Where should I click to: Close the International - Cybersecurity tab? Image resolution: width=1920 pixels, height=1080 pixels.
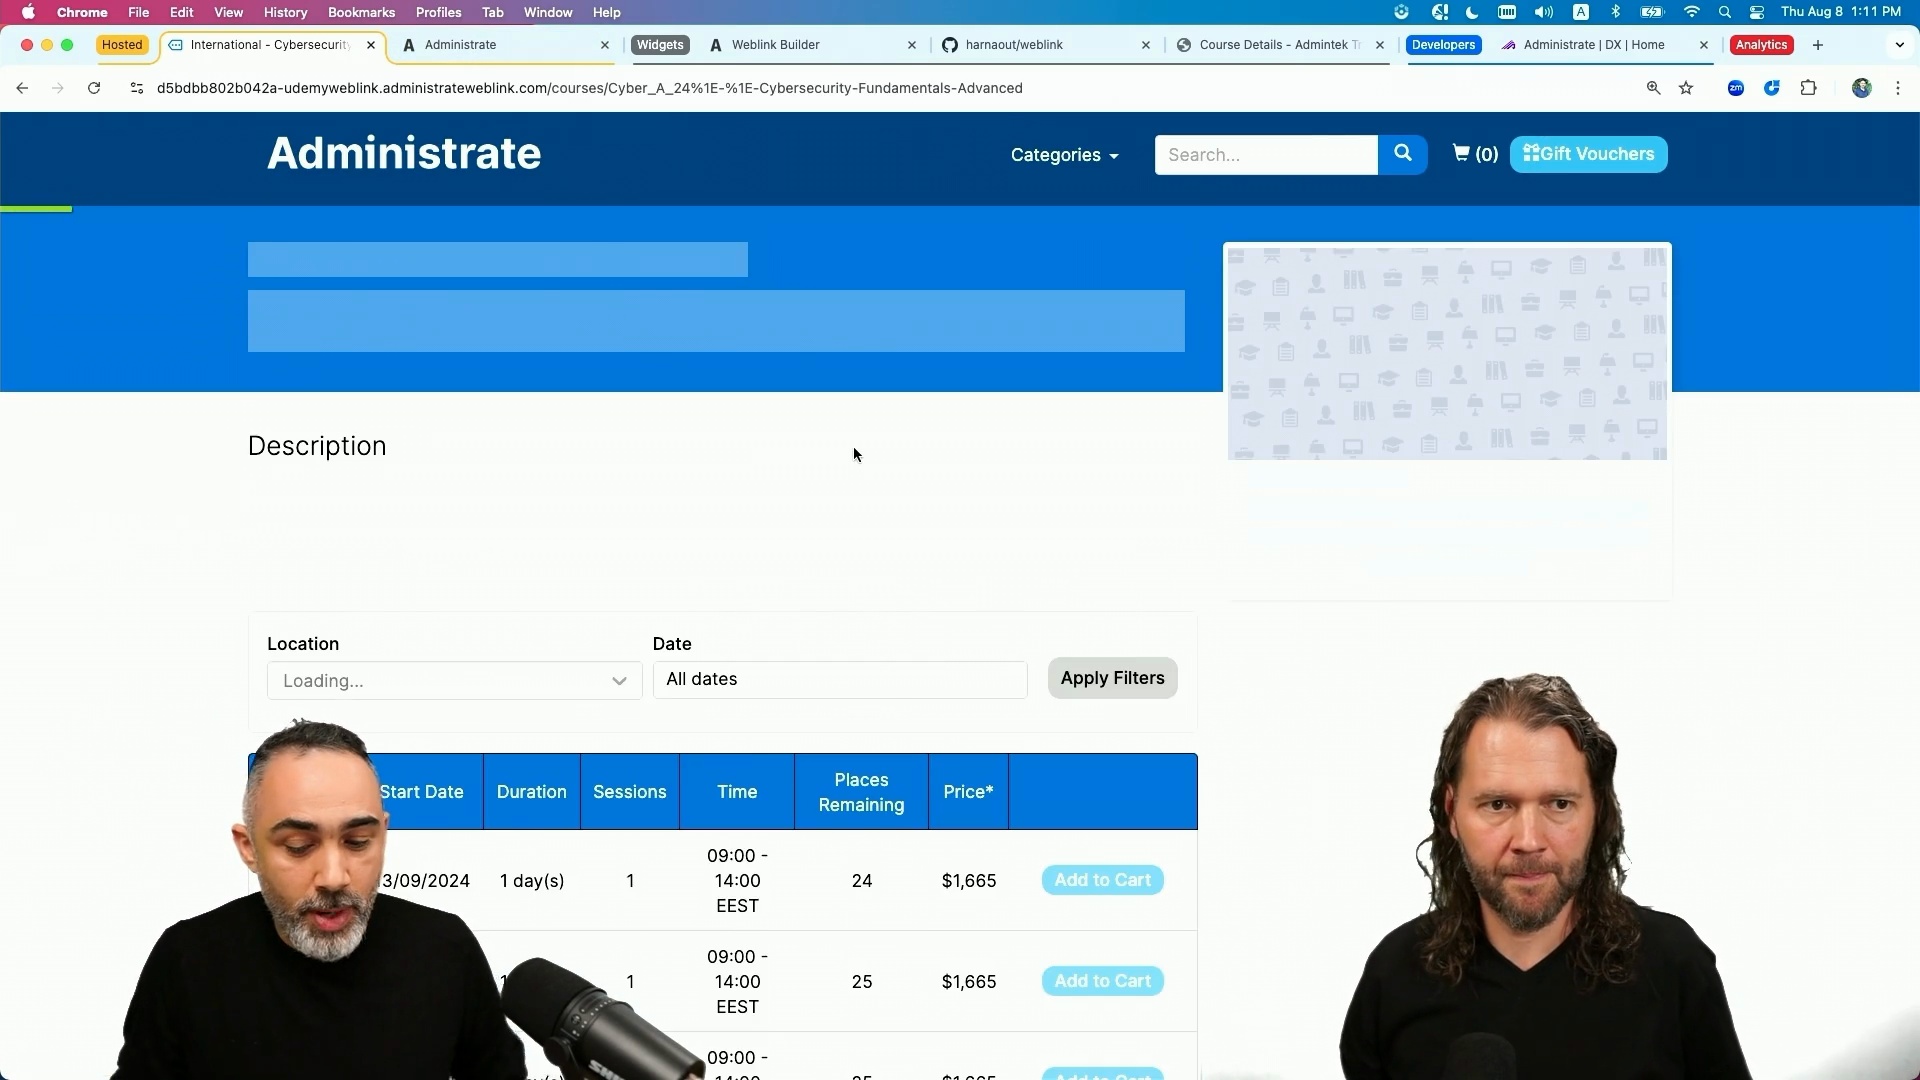(371, 45)
